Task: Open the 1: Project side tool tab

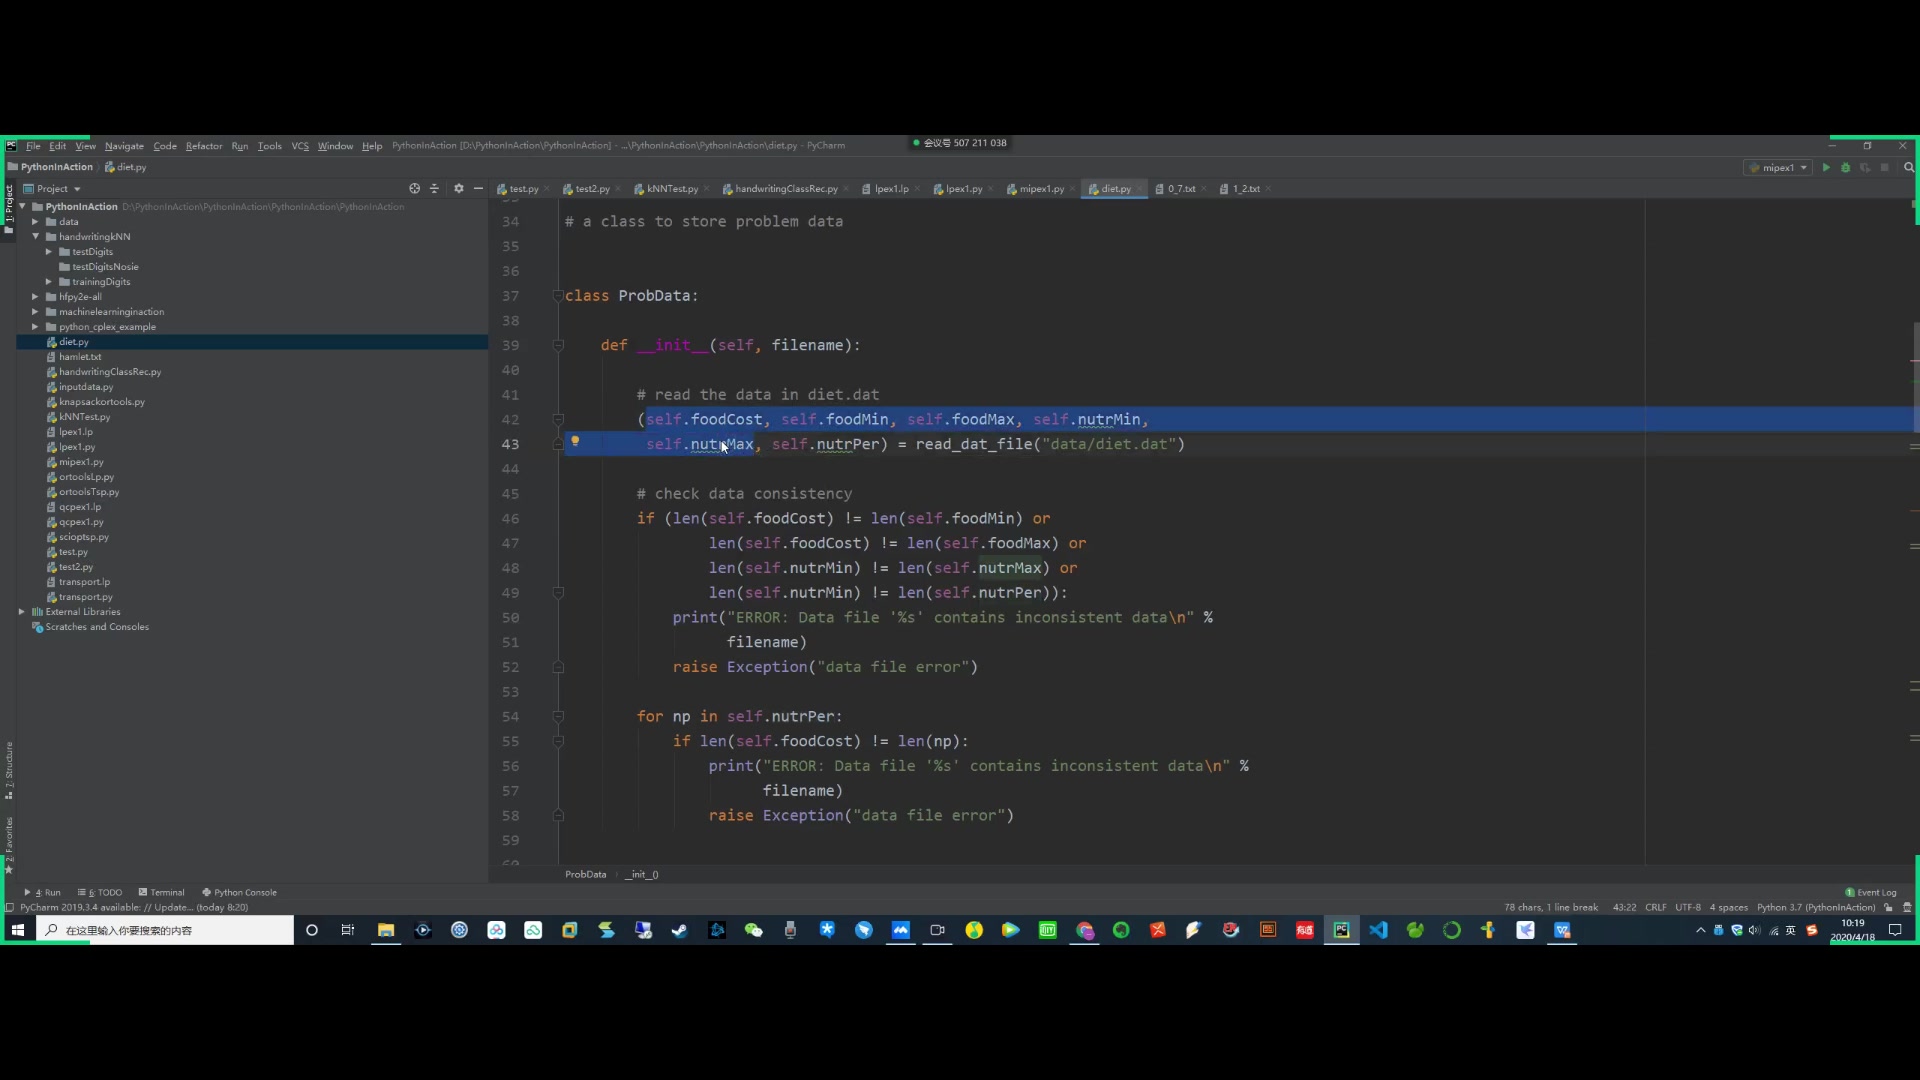Action: [x=9, y=209]
